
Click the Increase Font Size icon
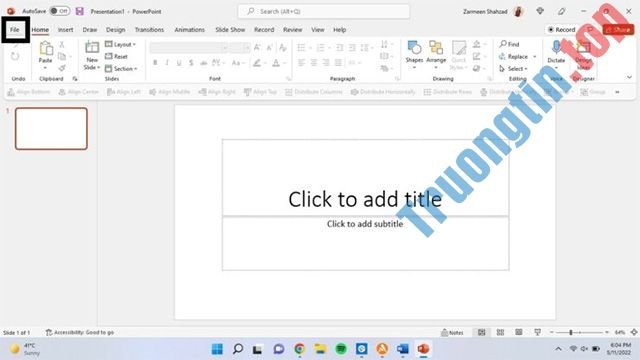coord(257,48)
